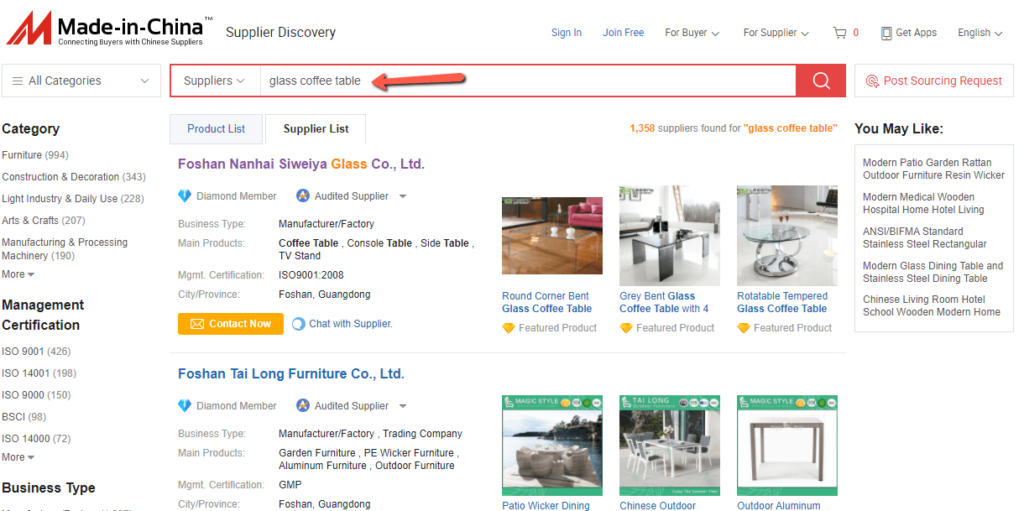This screenshot has height=511, width=1024.
Task: Open the Round Corner Bent table thumbnail
Action: point(552,235)
